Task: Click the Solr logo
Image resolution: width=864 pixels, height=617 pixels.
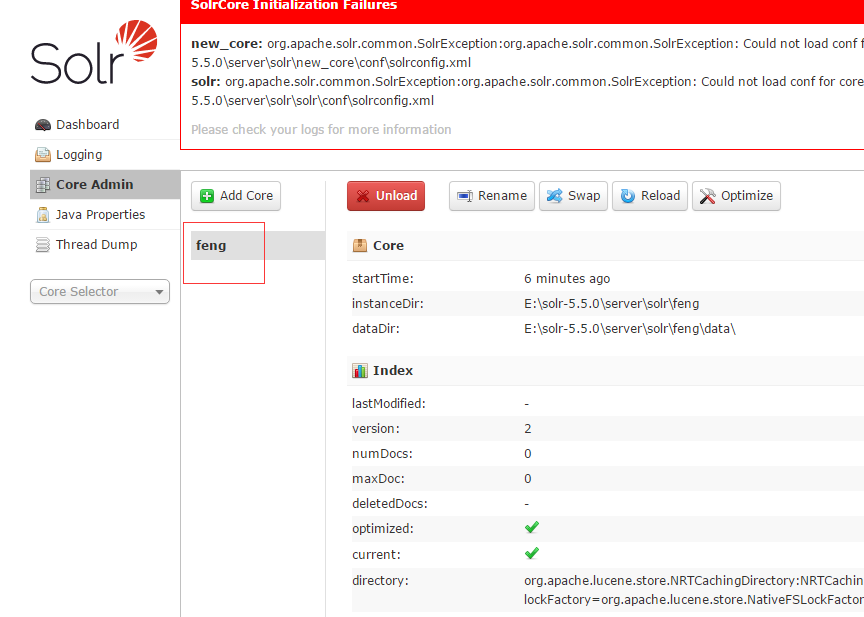Action: [x=94, y=52]
